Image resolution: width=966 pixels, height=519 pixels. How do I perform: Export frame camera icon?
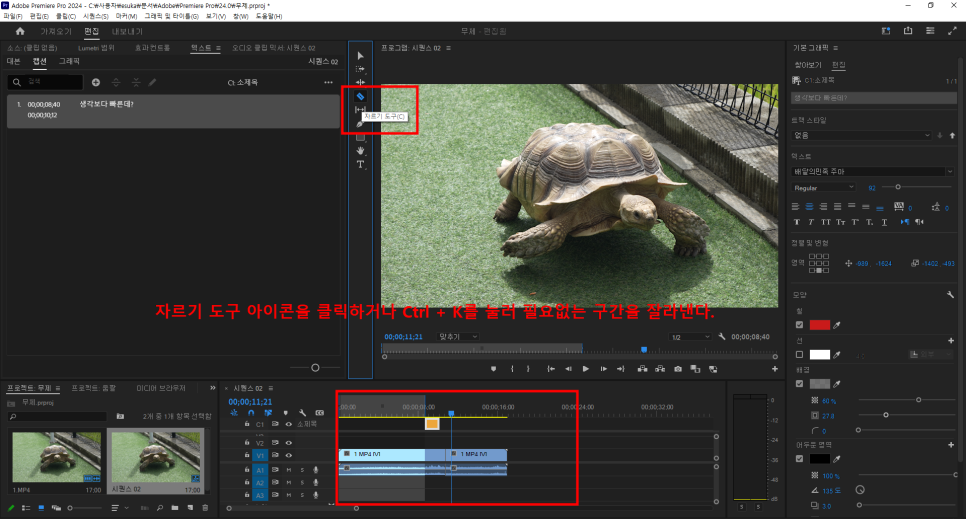pyautogui.click(x=678, y=369)
